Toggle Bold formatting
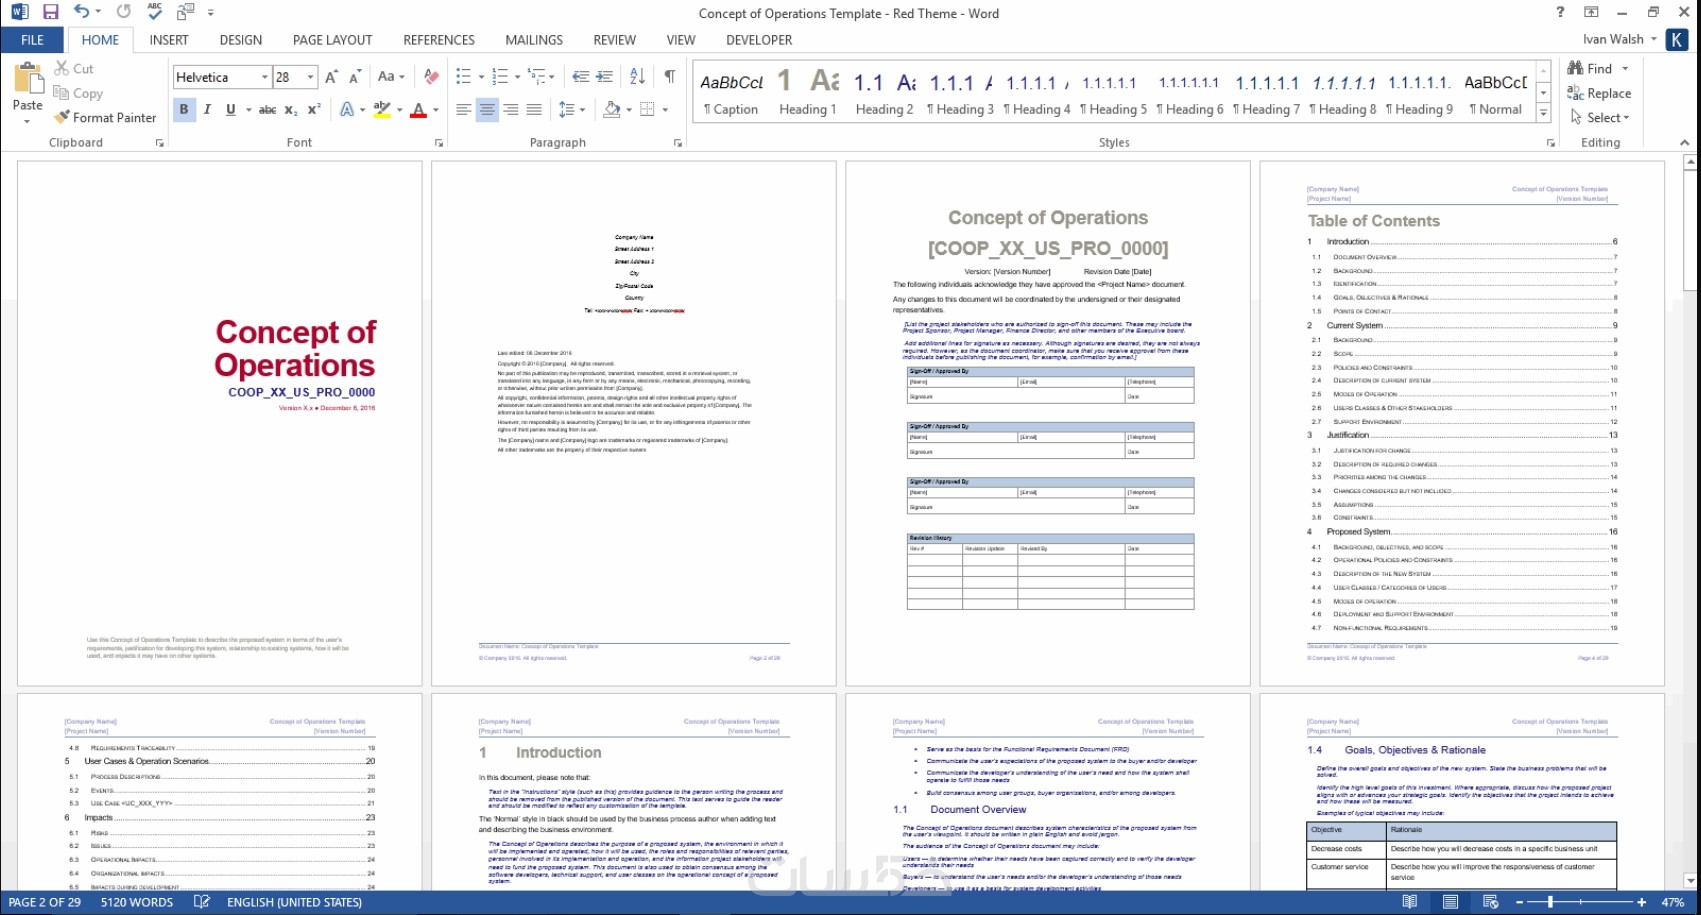1701x915 pixels. pyautogui.click(x=183, y=110)
